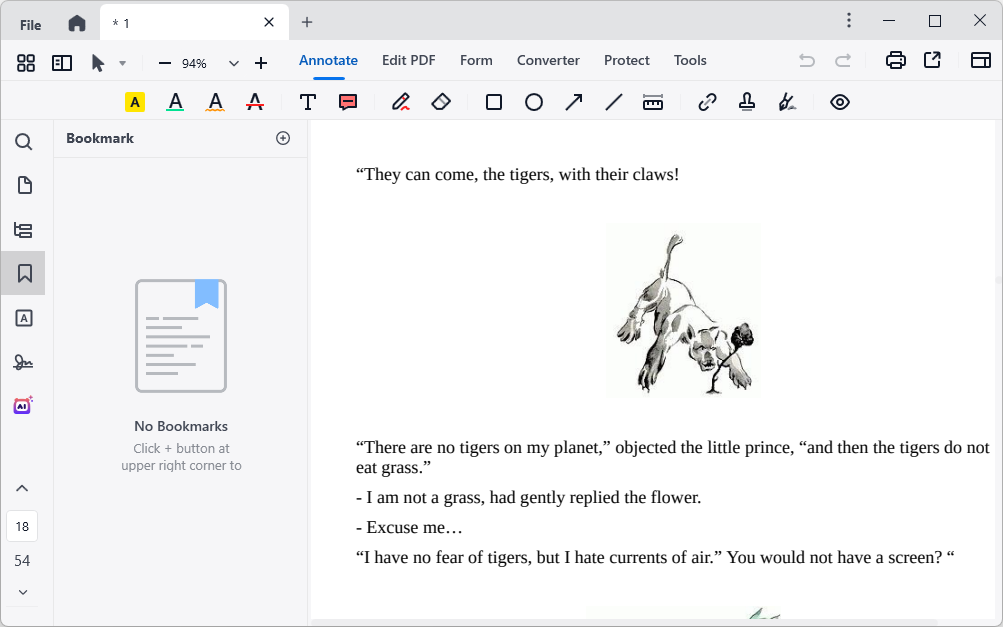Open the Converter tab

(x=548, y=60)
